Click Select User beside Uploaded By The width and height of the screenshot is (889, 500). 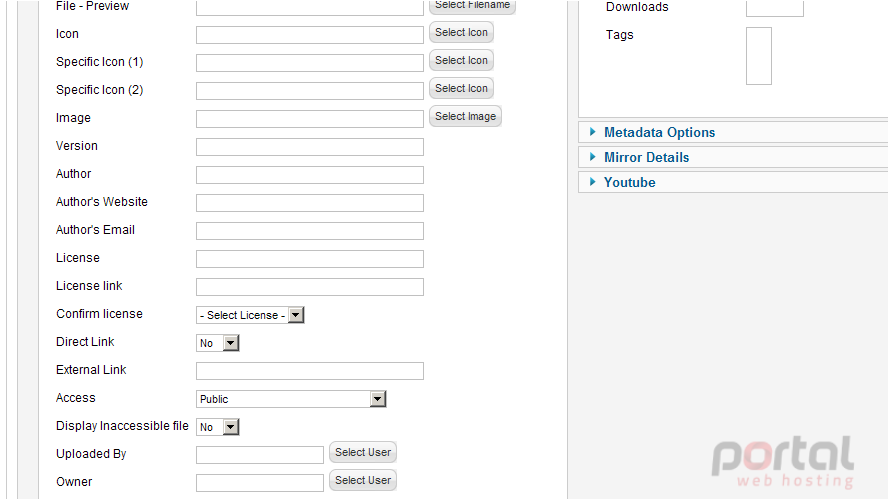click(x=363, y=452)
